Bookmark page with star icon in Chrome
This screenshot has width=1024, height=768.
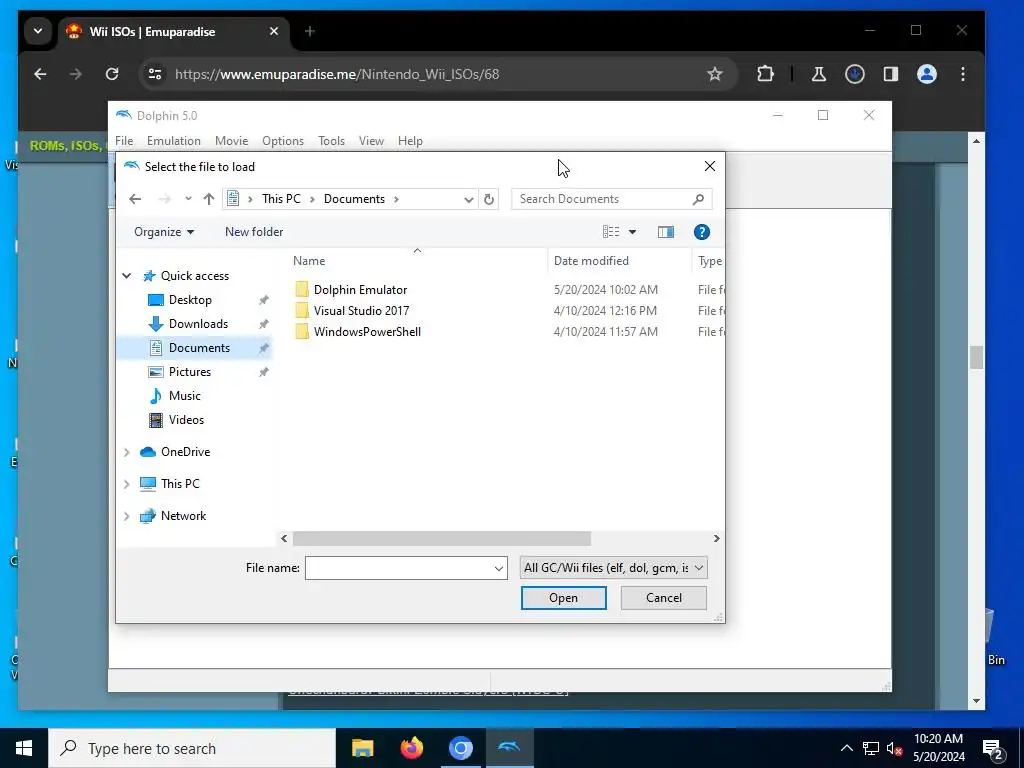pyautogui.click(x=714, y=74)
